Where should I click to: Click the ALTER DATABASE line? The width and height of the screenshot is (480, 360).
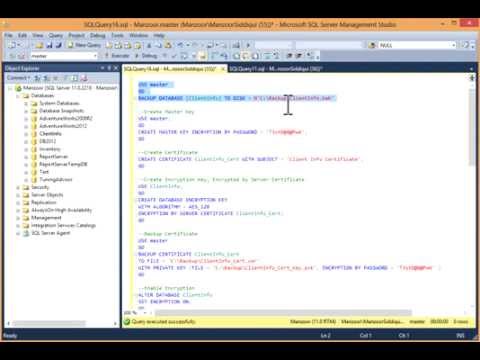pos(175,295)
